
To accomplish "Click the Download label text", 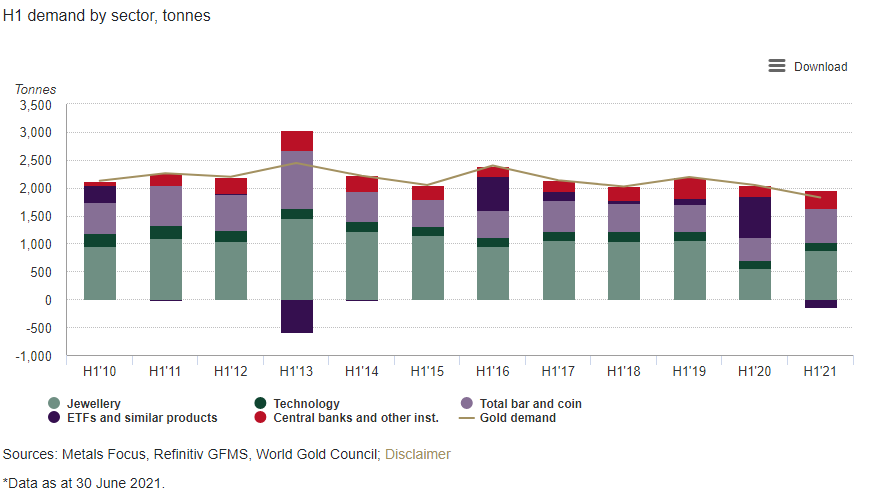I will tap(820, 67).
